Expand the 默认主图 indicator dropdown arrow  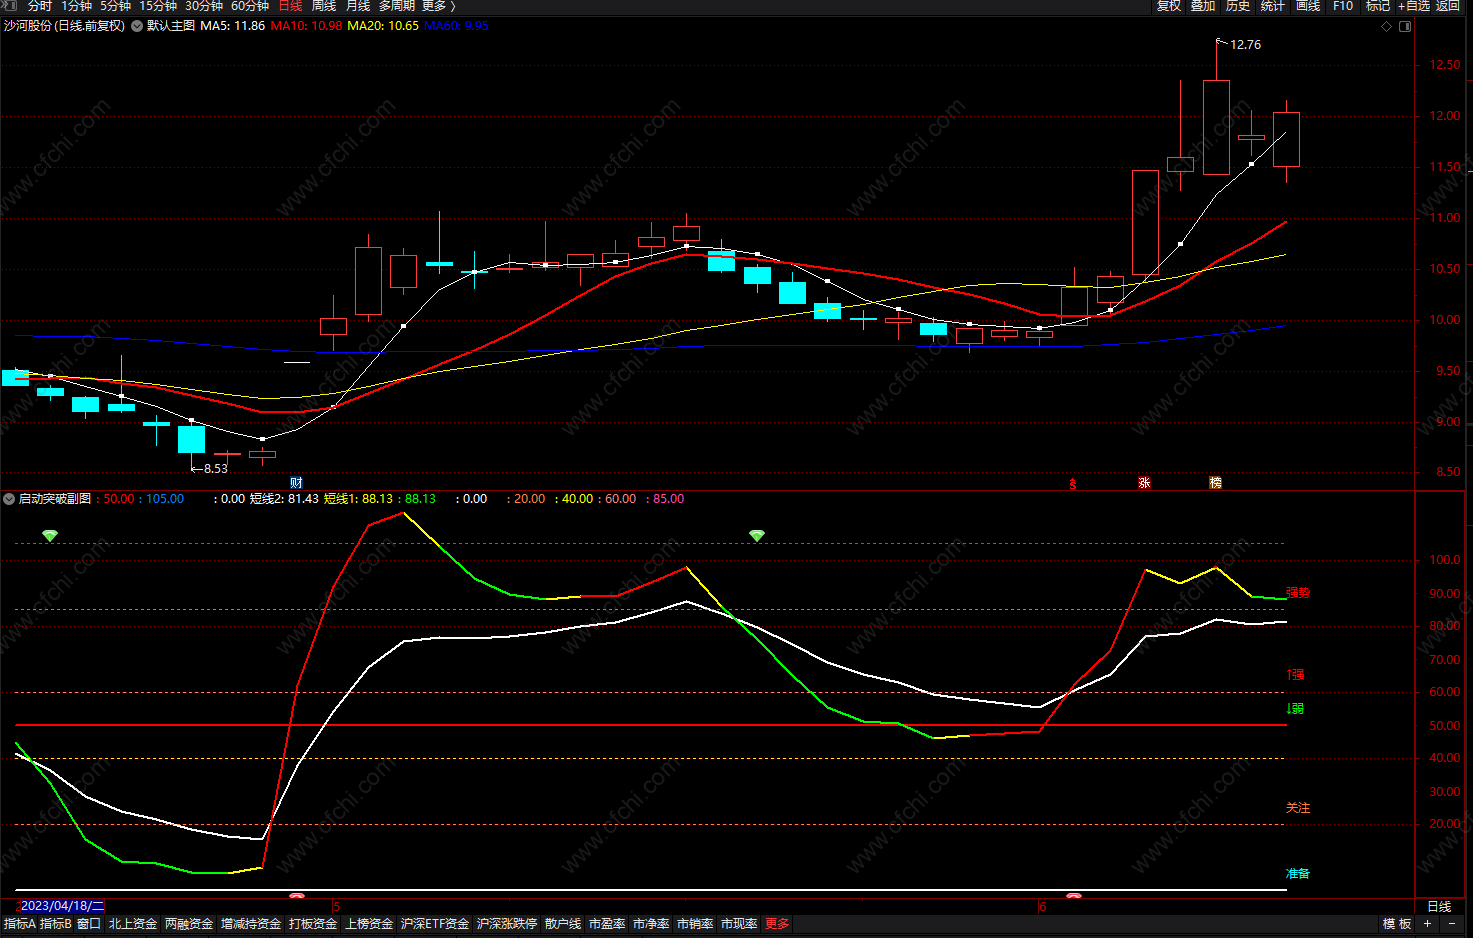tap(137, 26)
